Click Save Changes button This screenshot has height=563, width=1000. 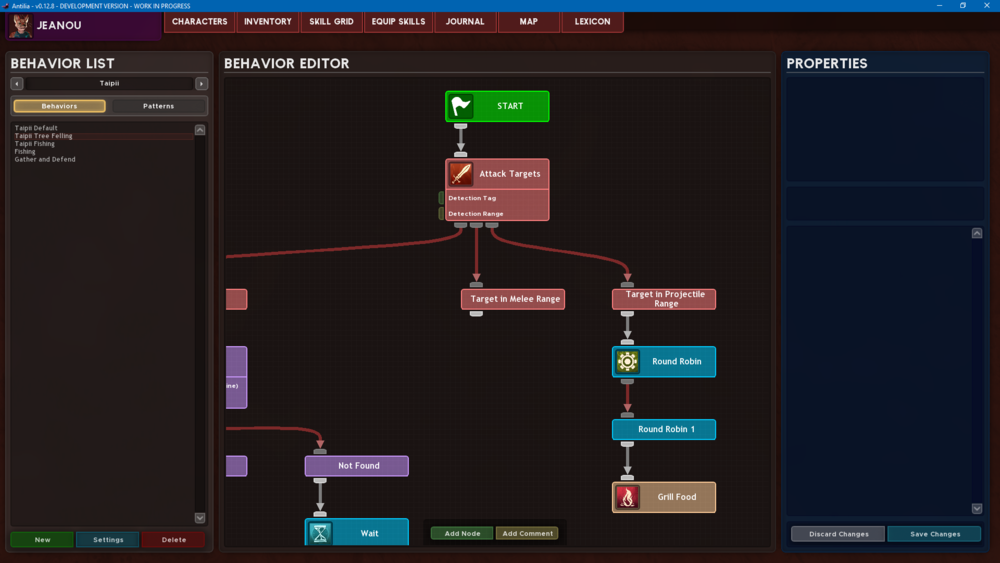pos(935,534)
